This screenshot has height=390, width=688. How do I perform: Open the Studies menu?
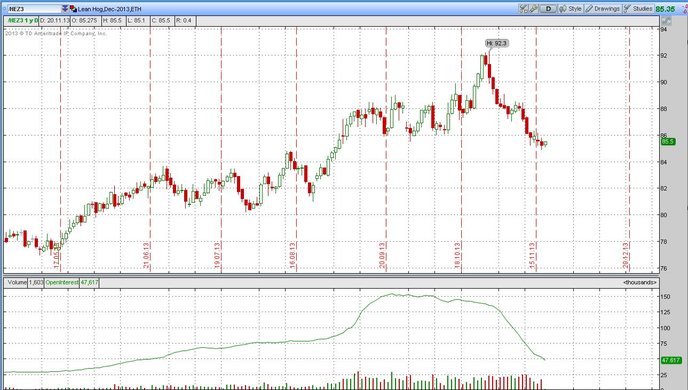point(638,9)
